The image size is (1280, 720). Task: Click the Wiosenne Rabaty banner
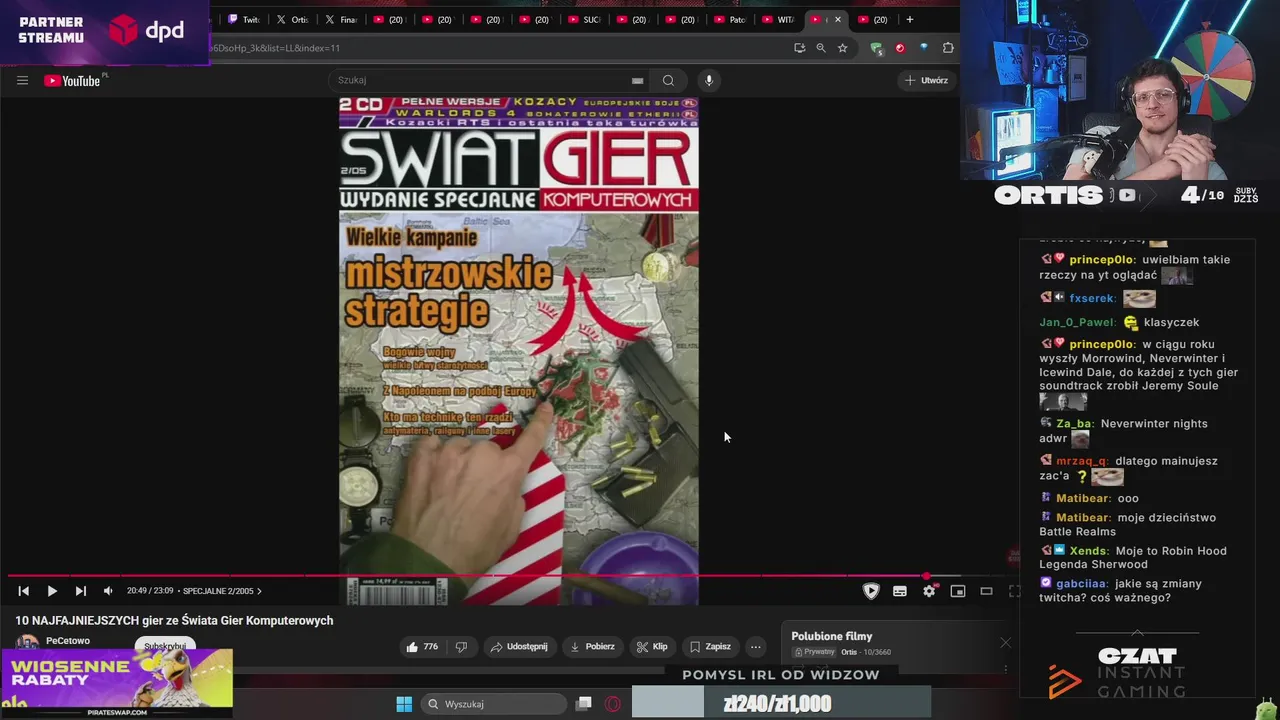(117, 684)
